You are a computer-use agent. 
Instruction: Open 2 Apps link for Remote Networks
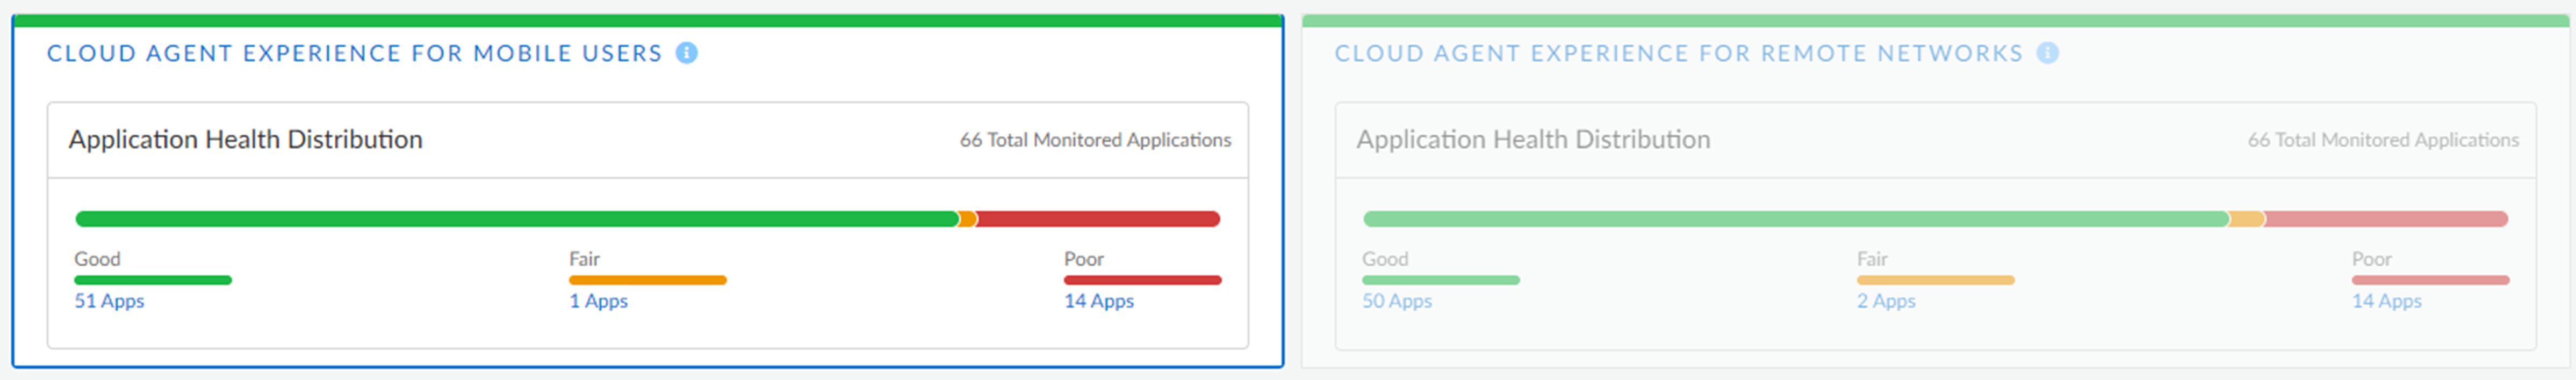click(x=1885, y=301)
